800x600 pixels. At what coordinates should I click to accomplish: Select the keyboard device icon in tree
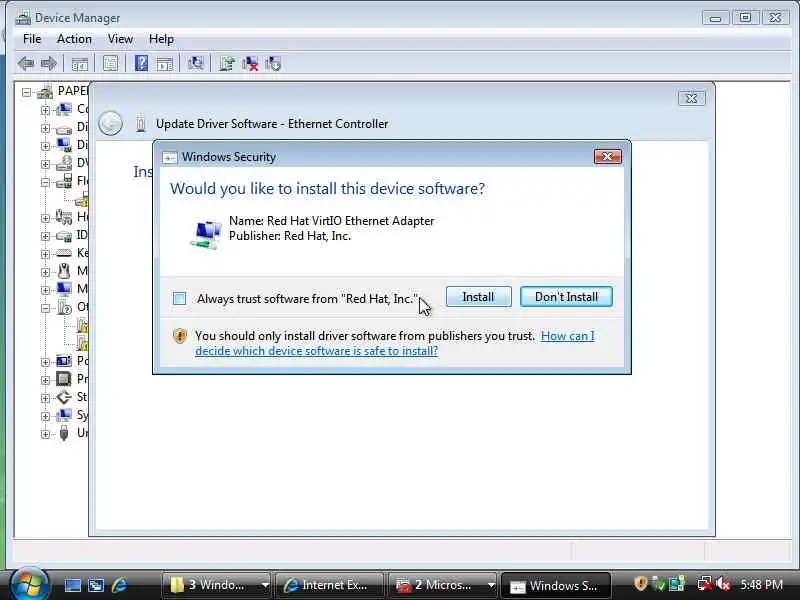(64, 253)
